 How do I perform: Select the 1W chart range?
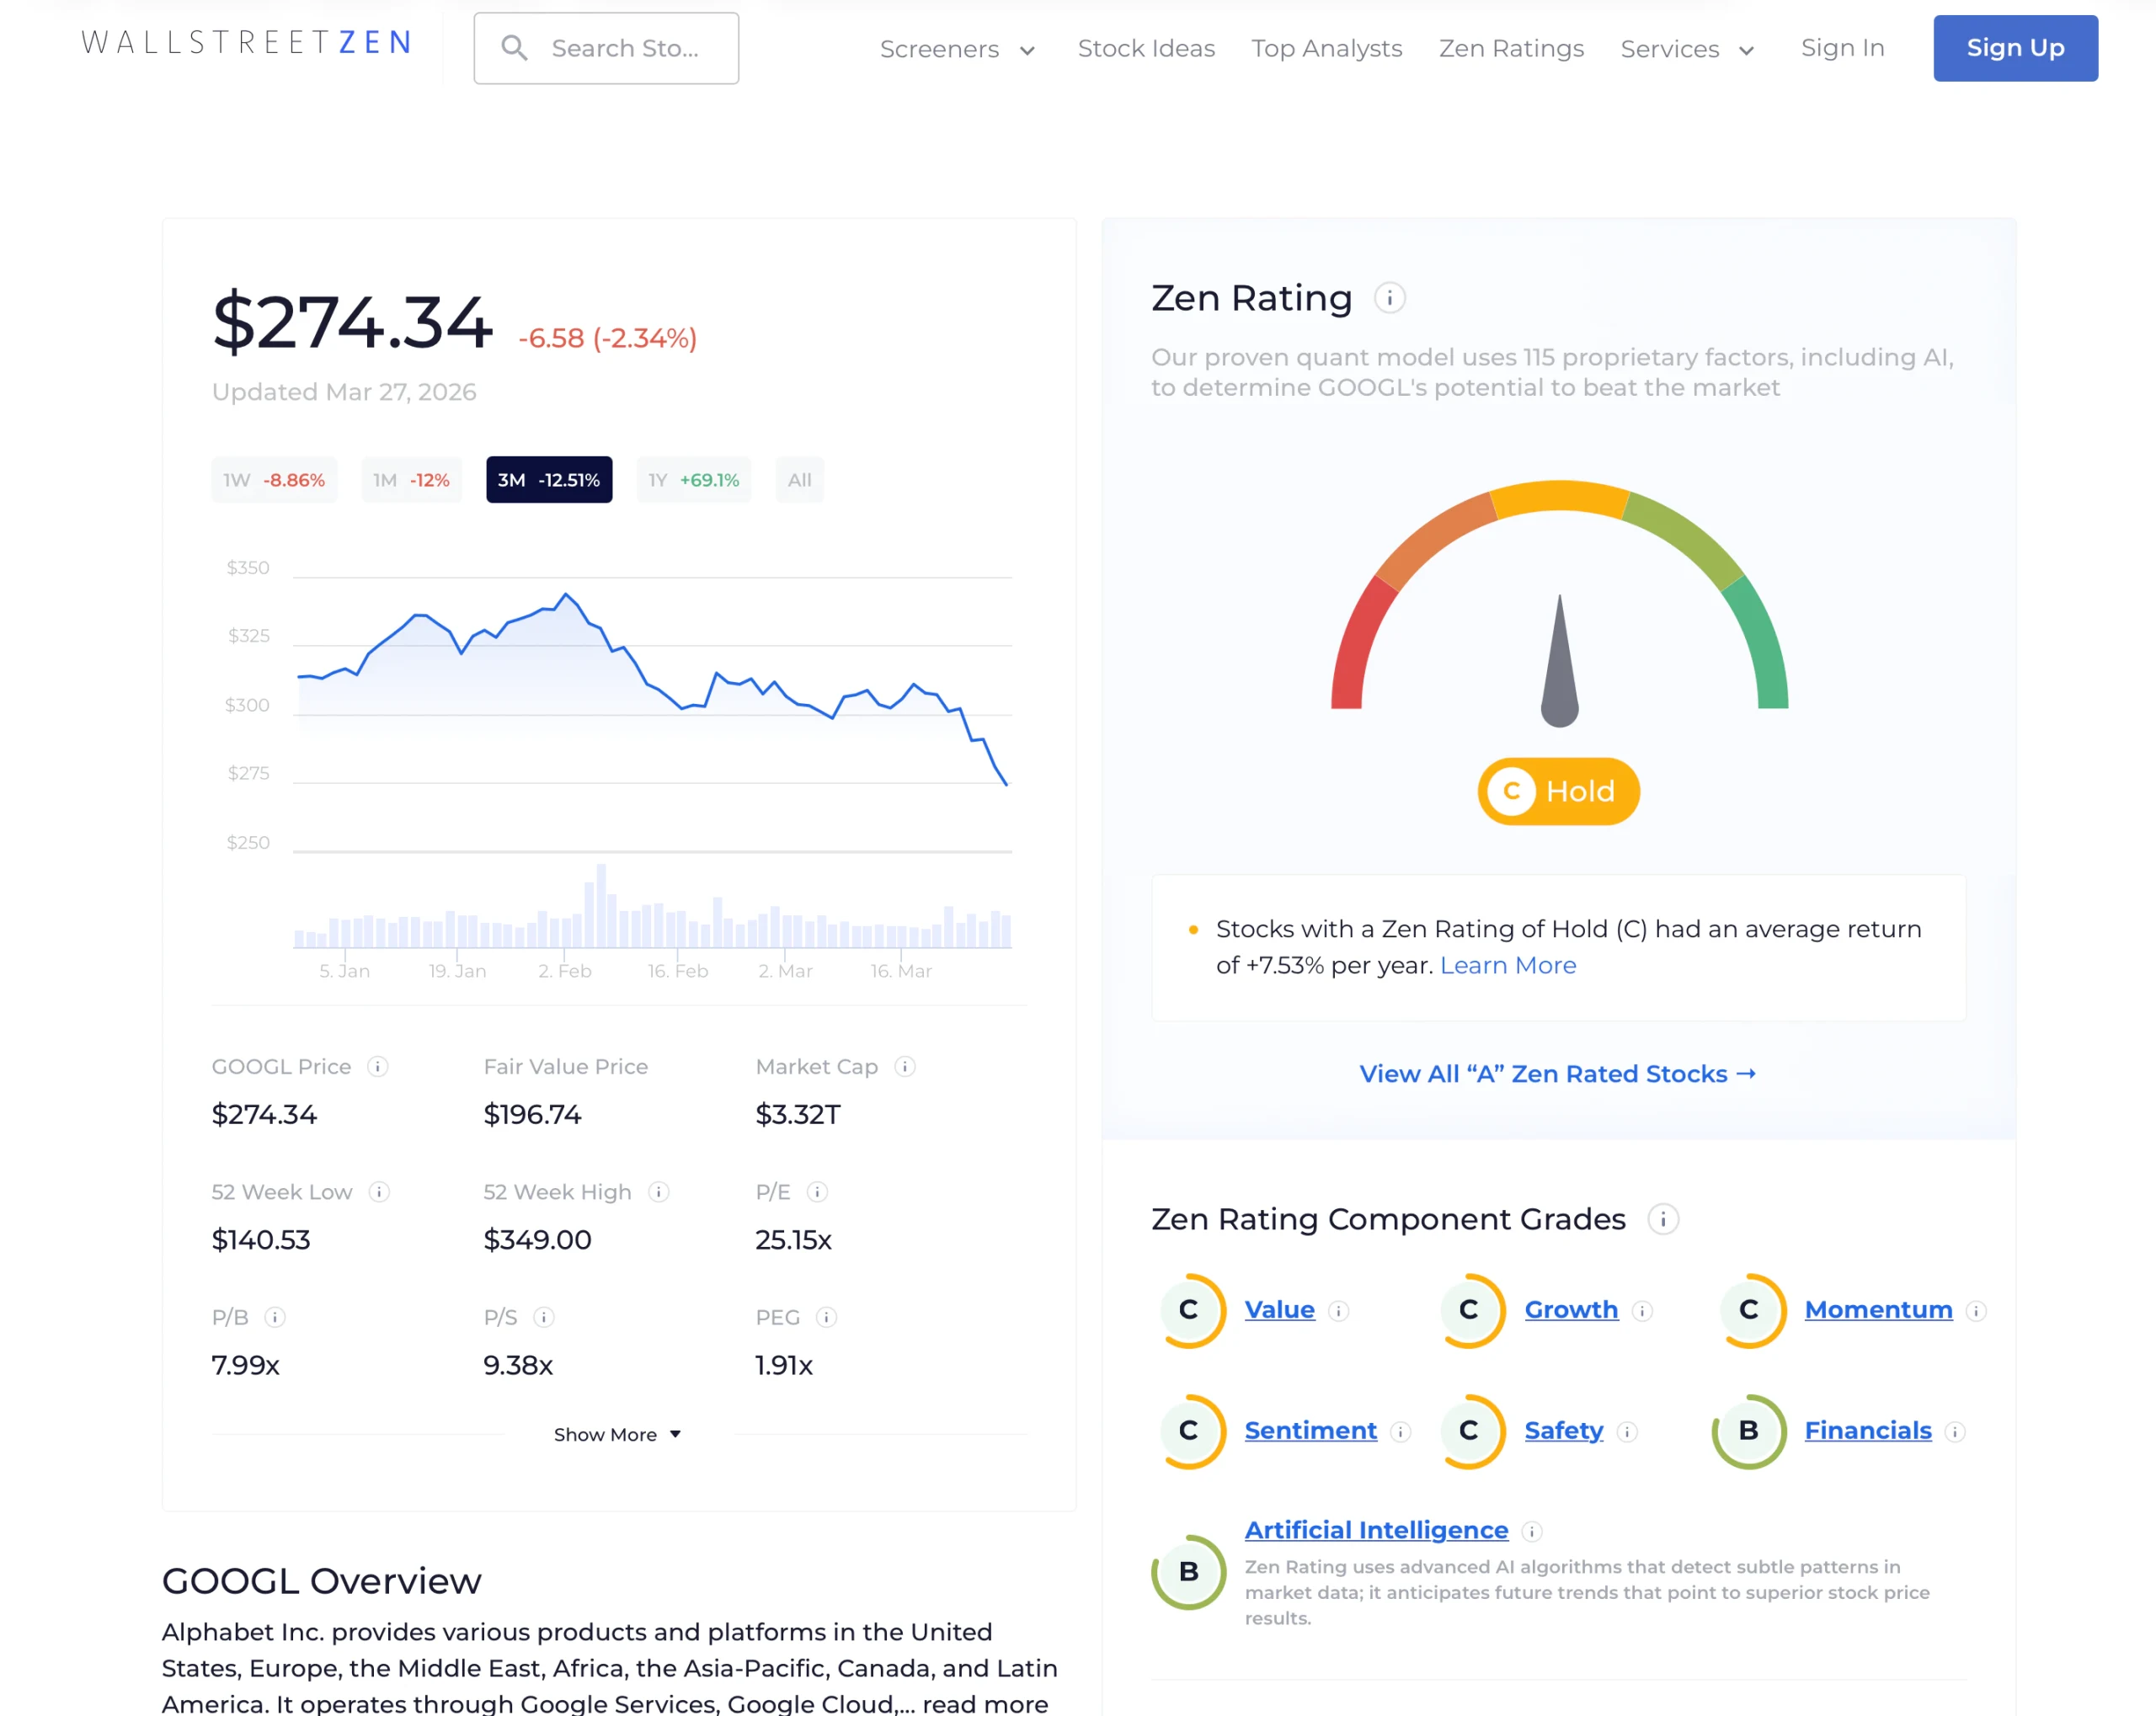point(274,480)
